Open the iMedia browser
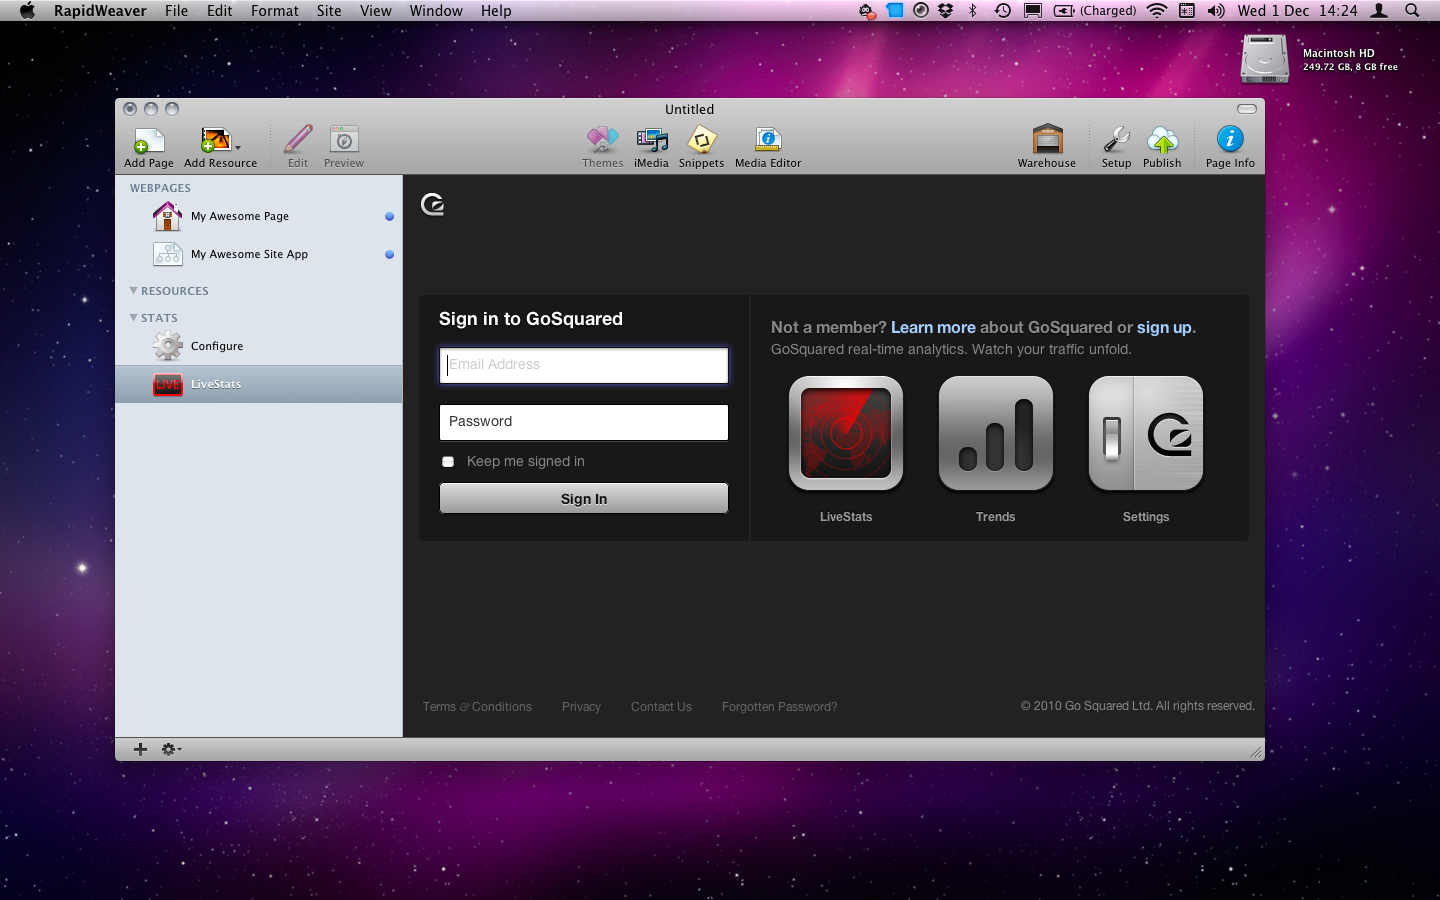Viewport: 1440px width, 900px height. (x=652, y=140)
